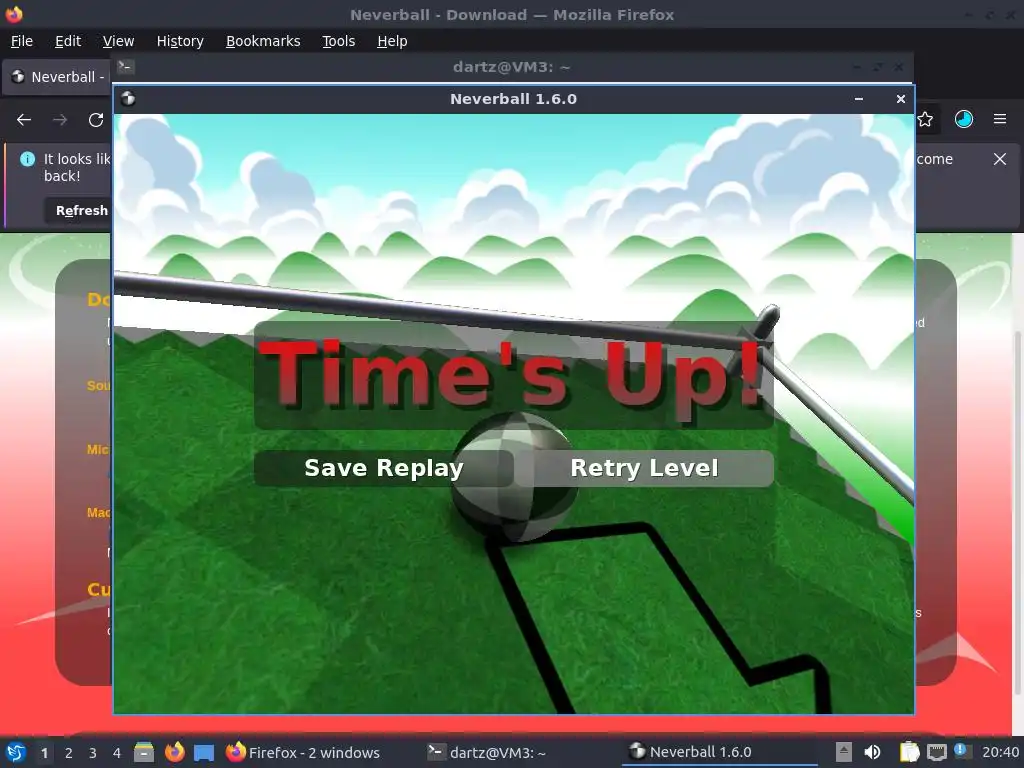1024x768 pixels.
Task: Click the terminal window title icon
Action: [126, 66]
